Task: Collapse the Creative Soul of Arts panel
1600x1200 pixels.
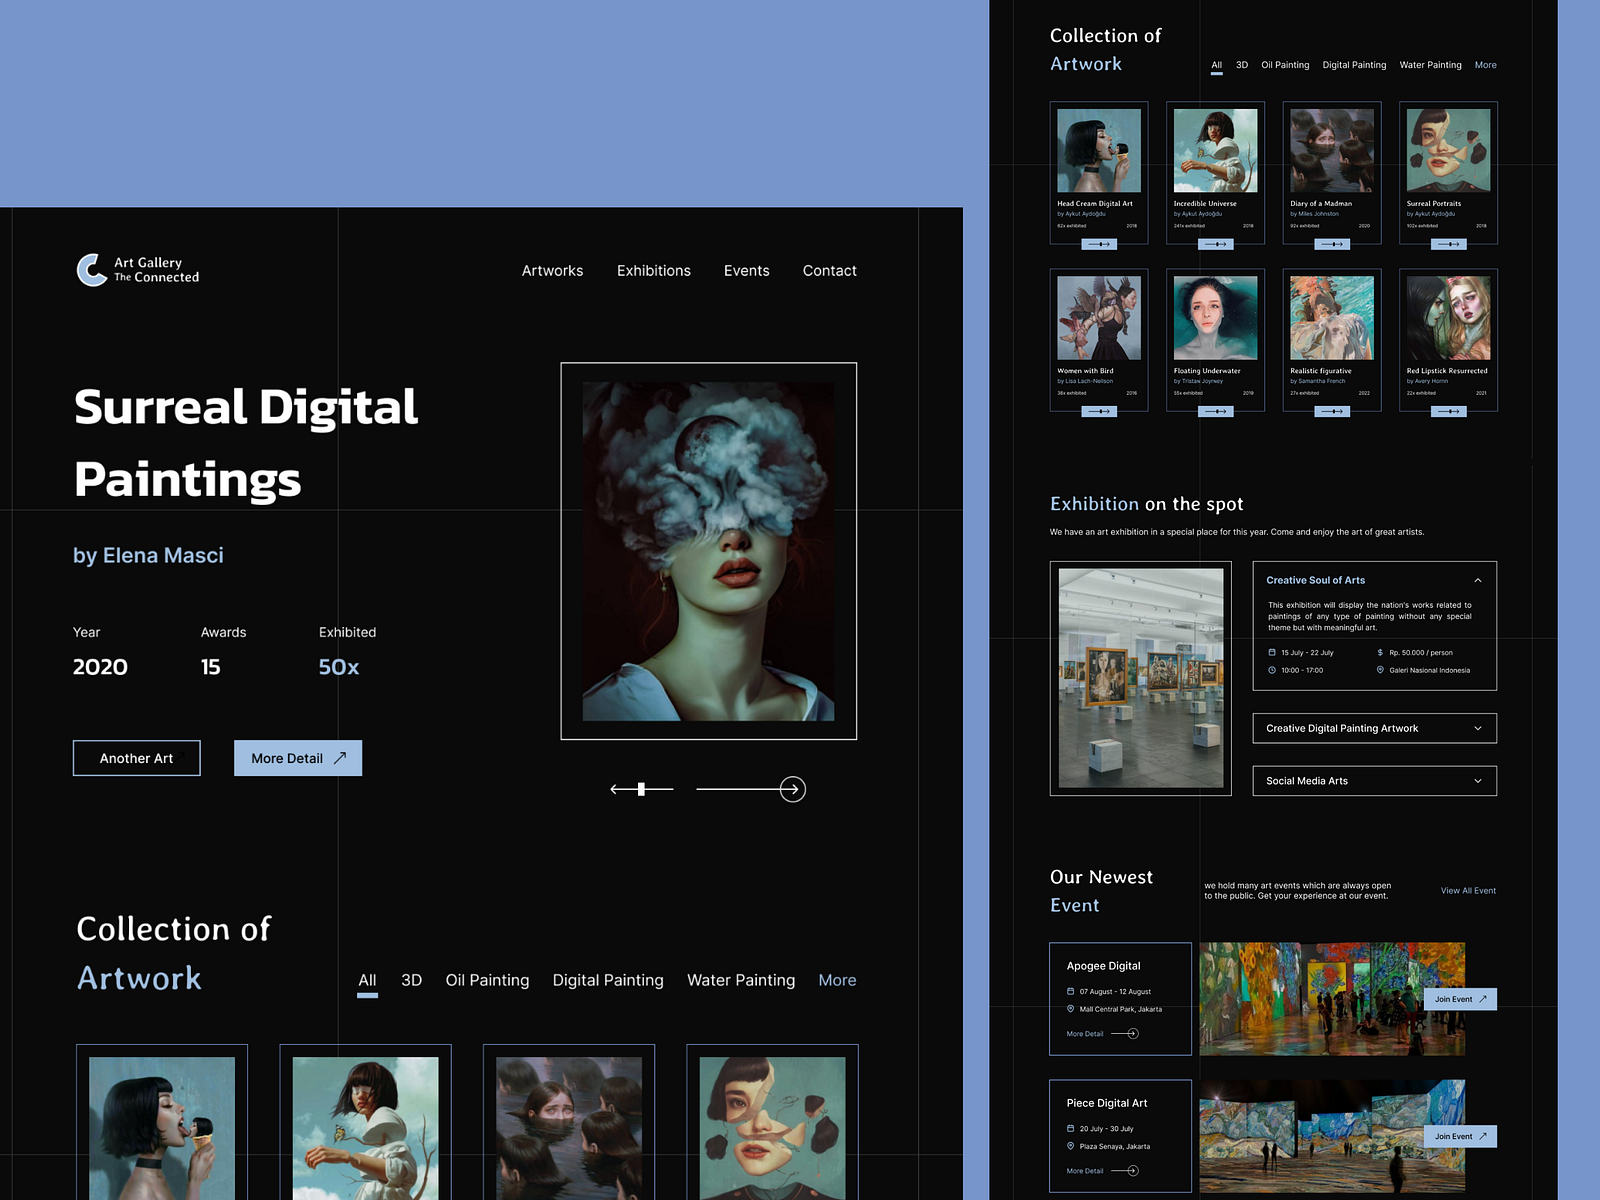Action: click(1478, 580)
